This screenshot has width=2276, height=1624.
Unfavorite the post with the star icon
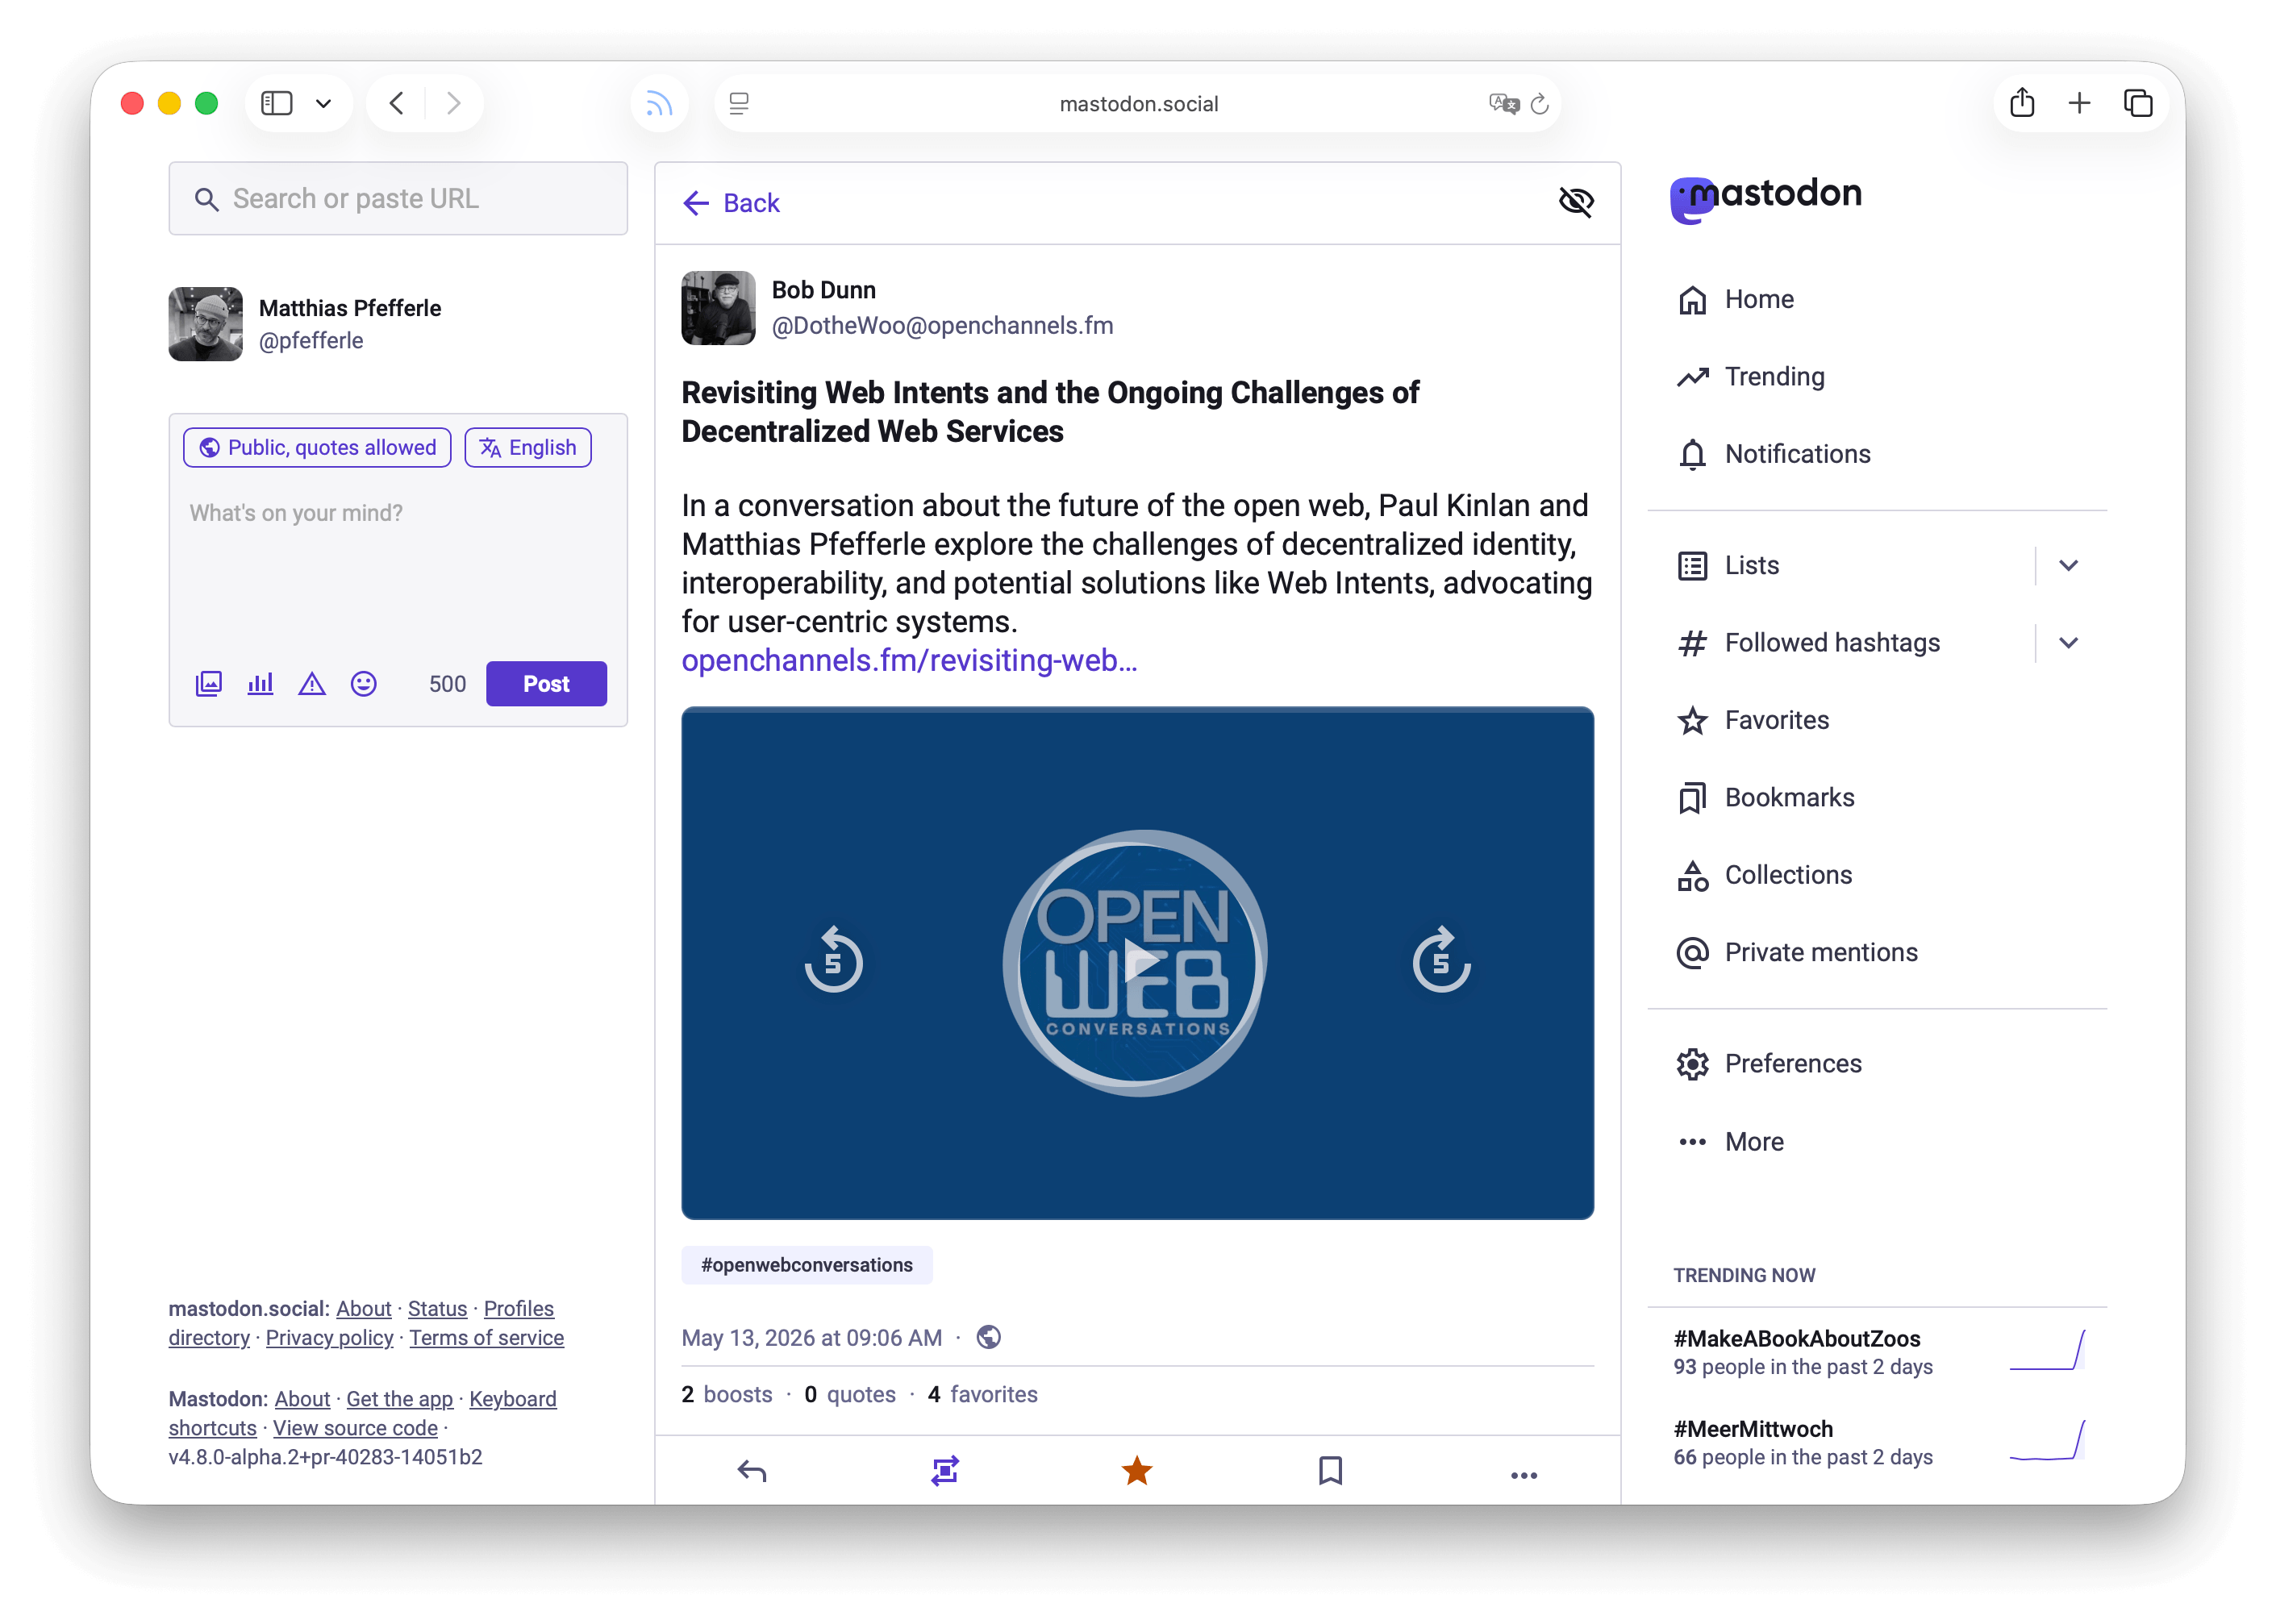coord(1137,1471)
